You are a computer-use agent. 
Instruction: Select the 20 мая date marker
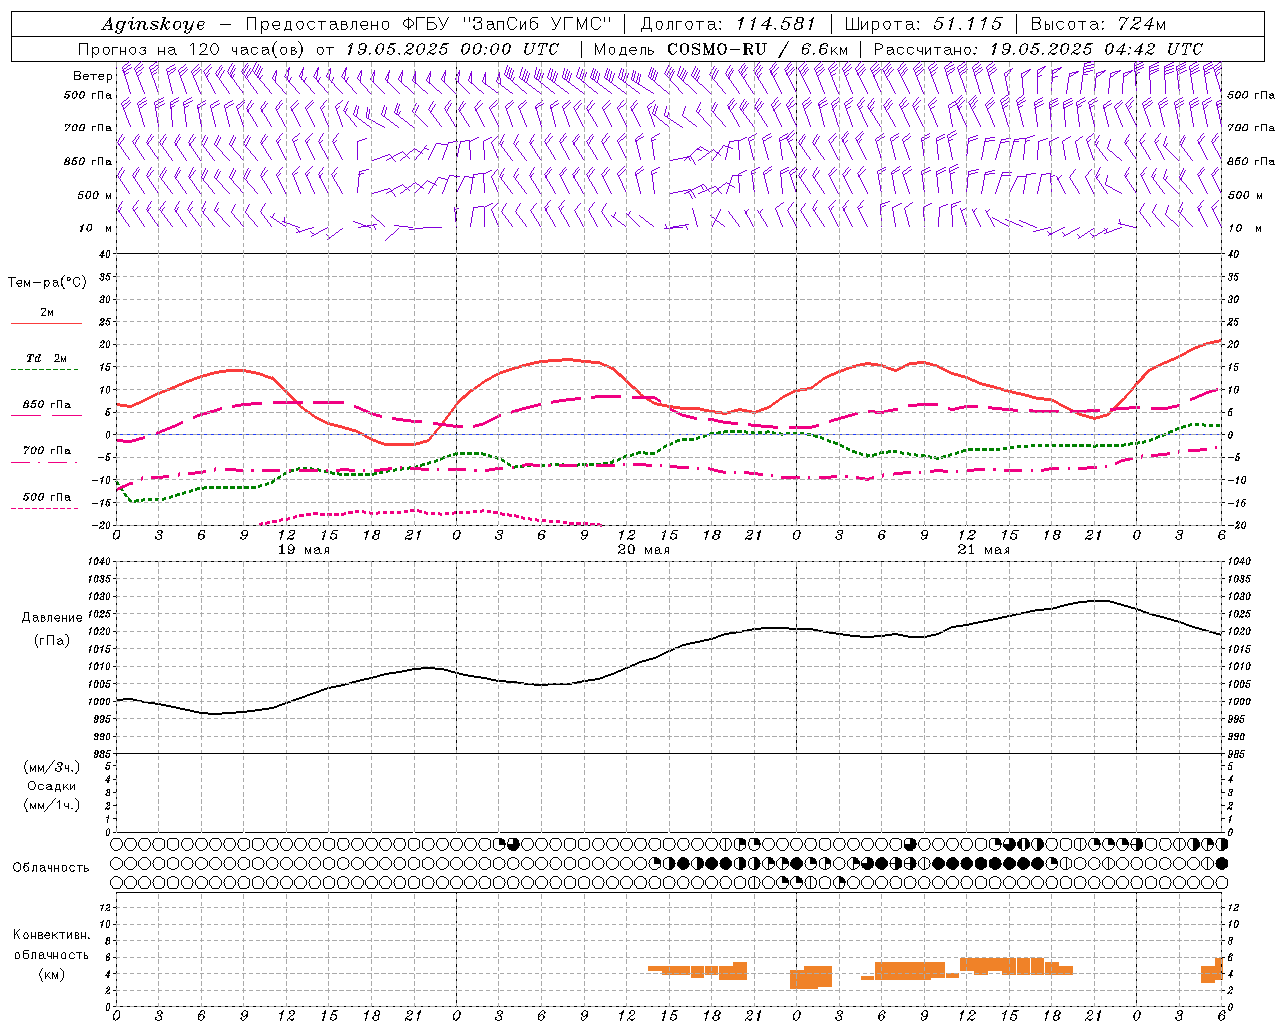click(644, 550)
